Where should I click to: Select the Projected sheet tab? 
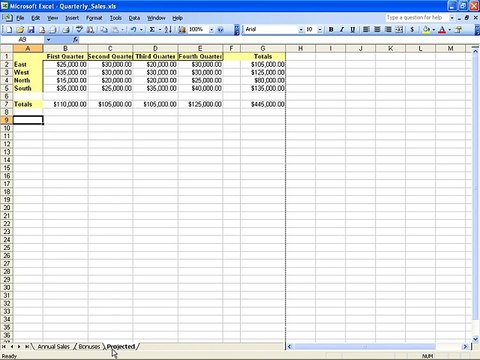point(121,347)
